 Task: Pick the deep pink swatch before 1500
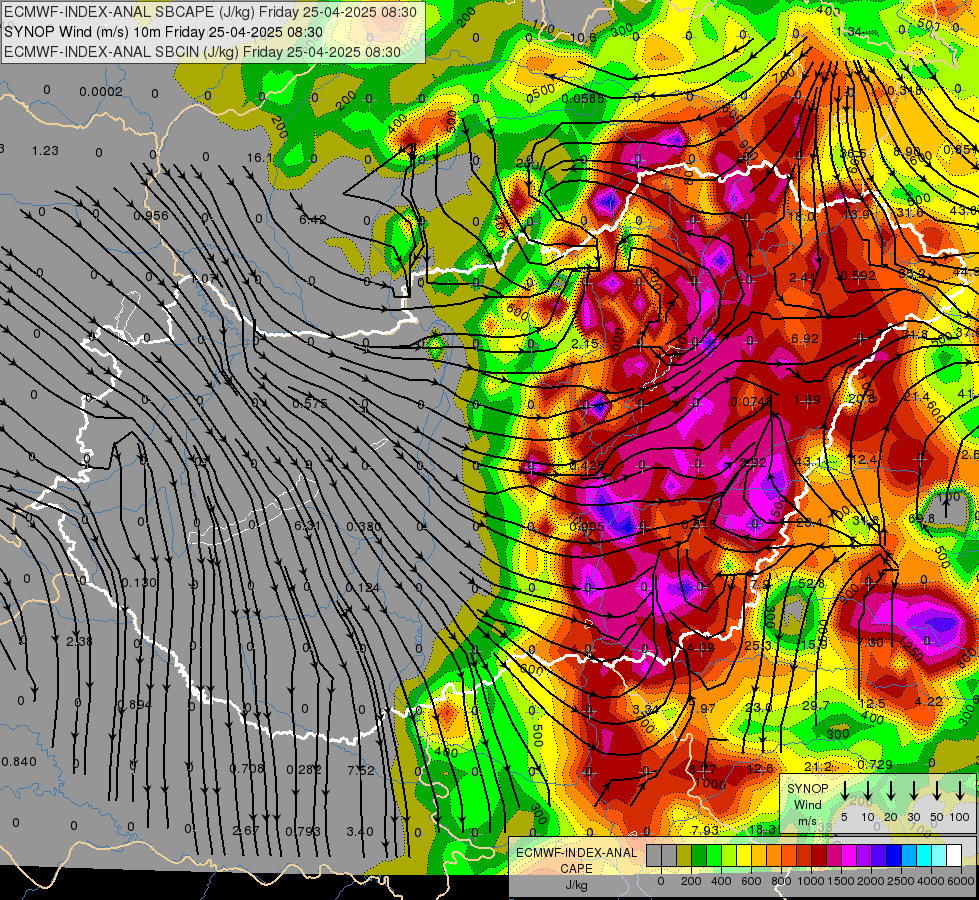coord(834,856)
